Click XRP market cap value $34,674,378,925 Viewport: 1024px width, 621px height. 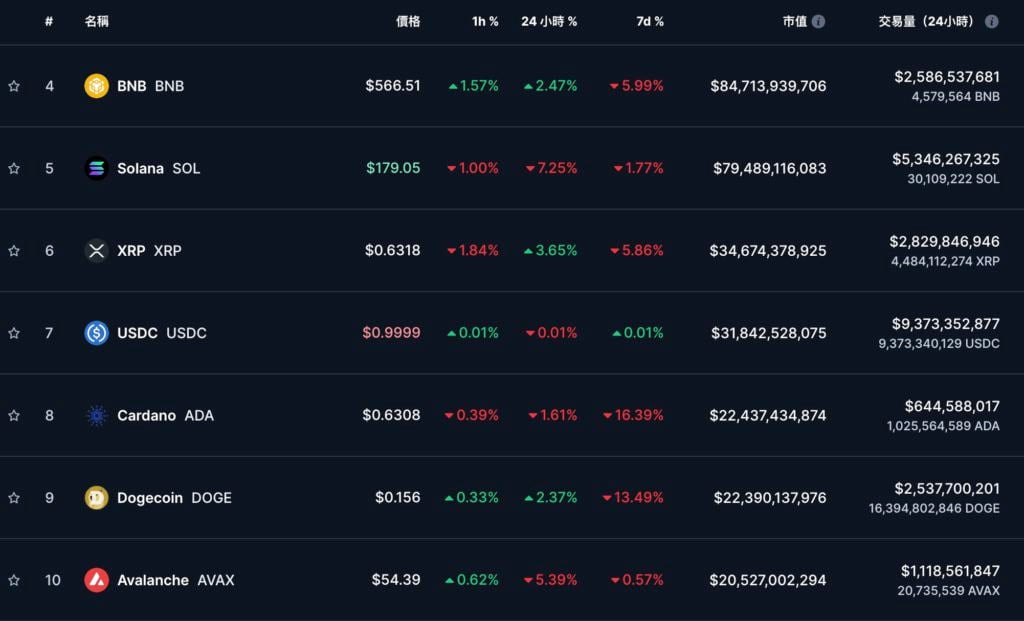coord(769,250)
